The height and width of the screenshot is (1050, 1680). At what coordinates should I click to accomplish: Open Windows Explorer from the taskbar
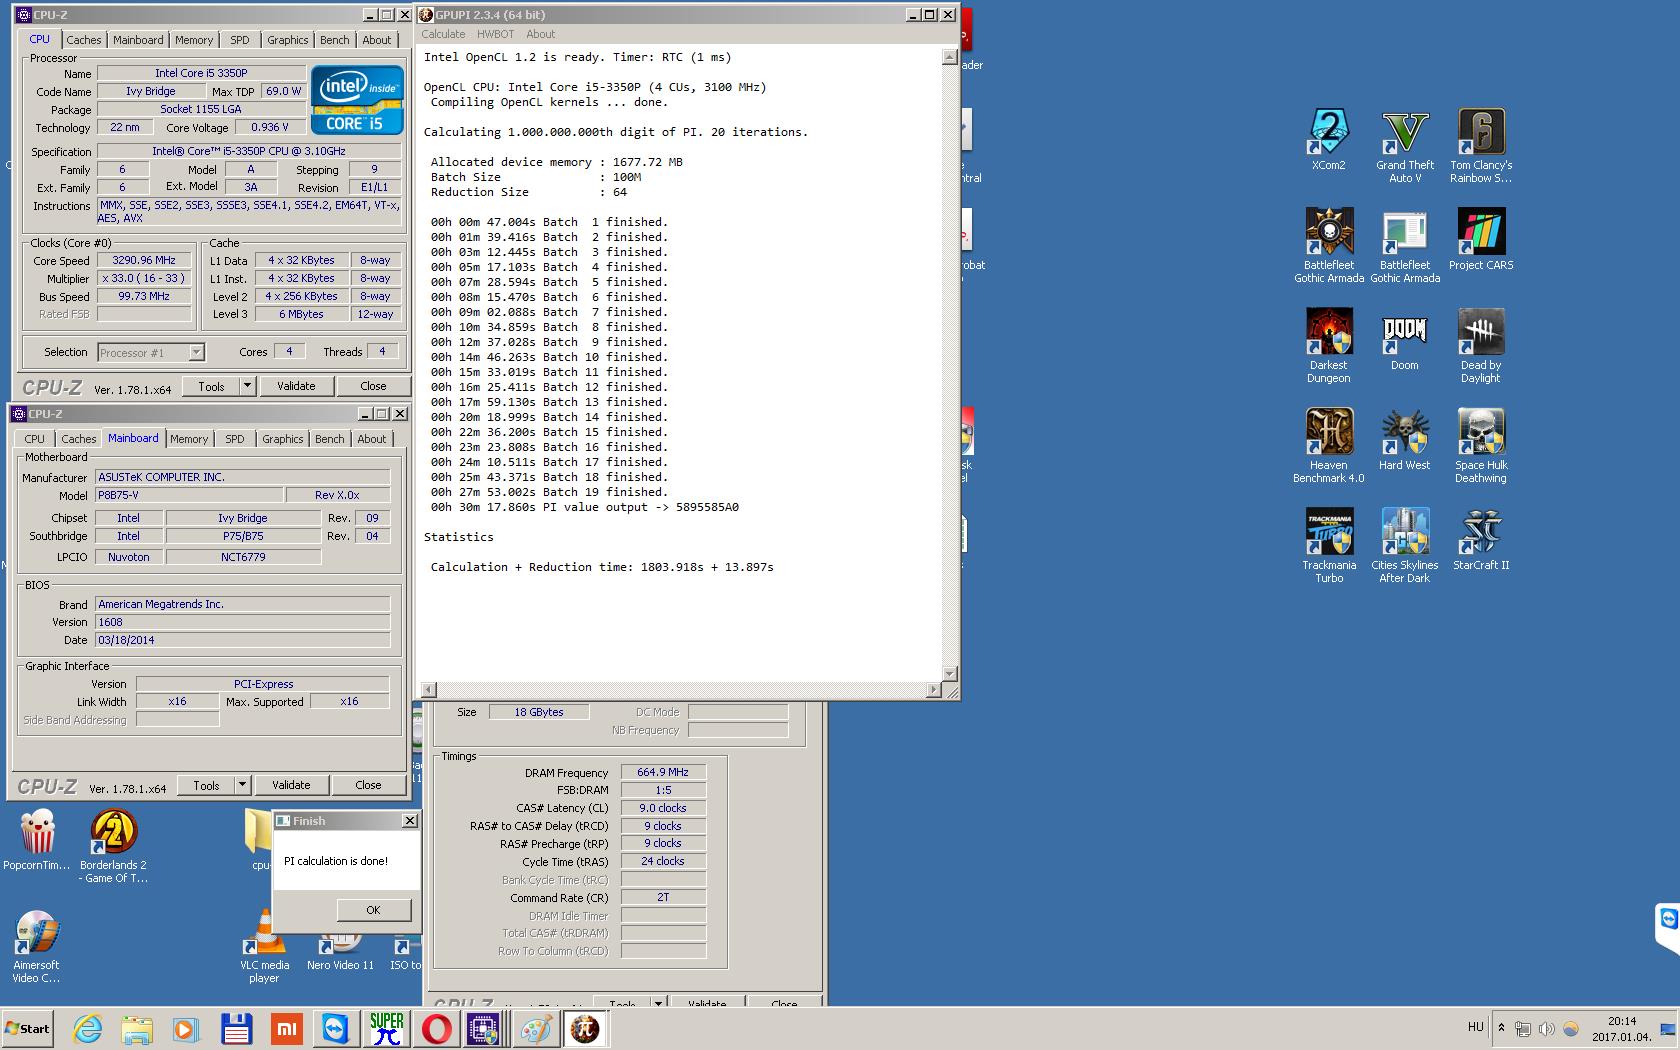(137, 1029)
